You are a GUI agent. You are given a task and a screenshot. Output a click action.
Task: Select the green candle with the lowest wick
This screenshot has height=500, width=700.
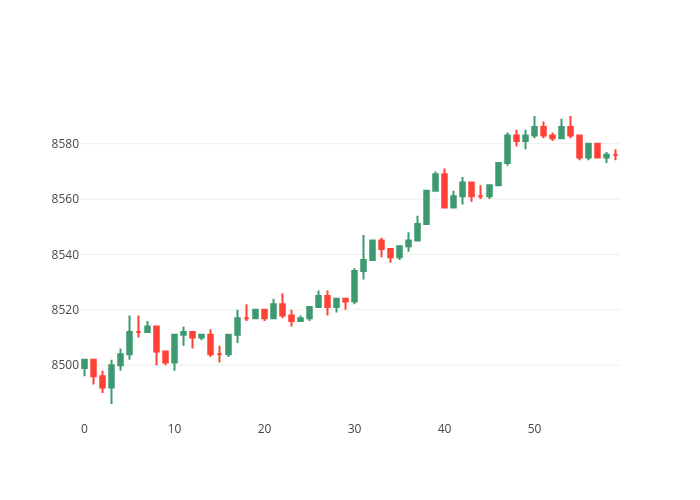click(111, 375)
